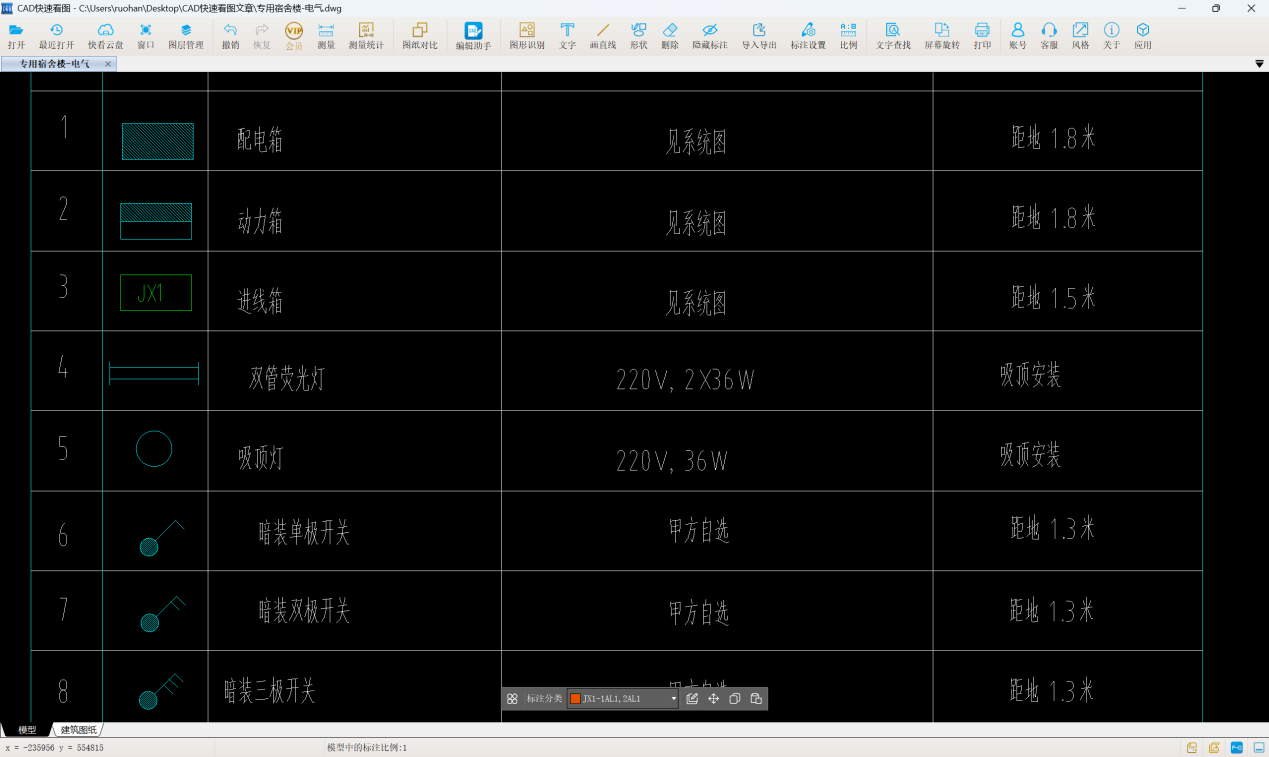
Task: Switch to the 模型 model tab
Action: point(27,730)
